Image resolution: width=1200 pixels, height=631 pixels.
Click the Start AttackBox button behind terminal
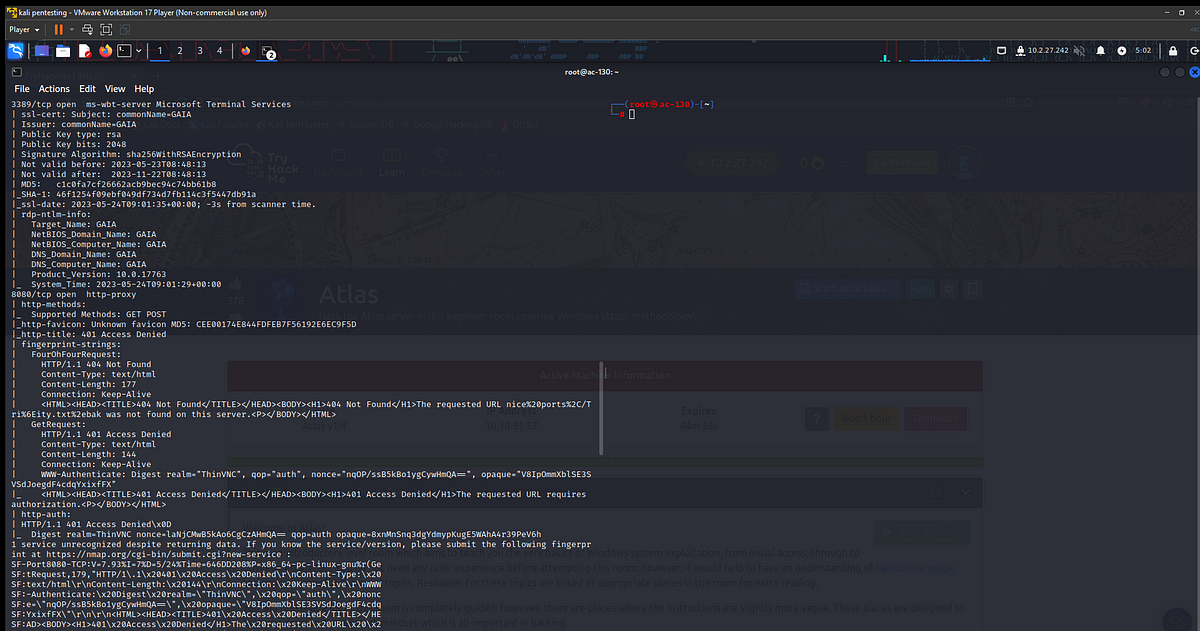tap(848, 288)
